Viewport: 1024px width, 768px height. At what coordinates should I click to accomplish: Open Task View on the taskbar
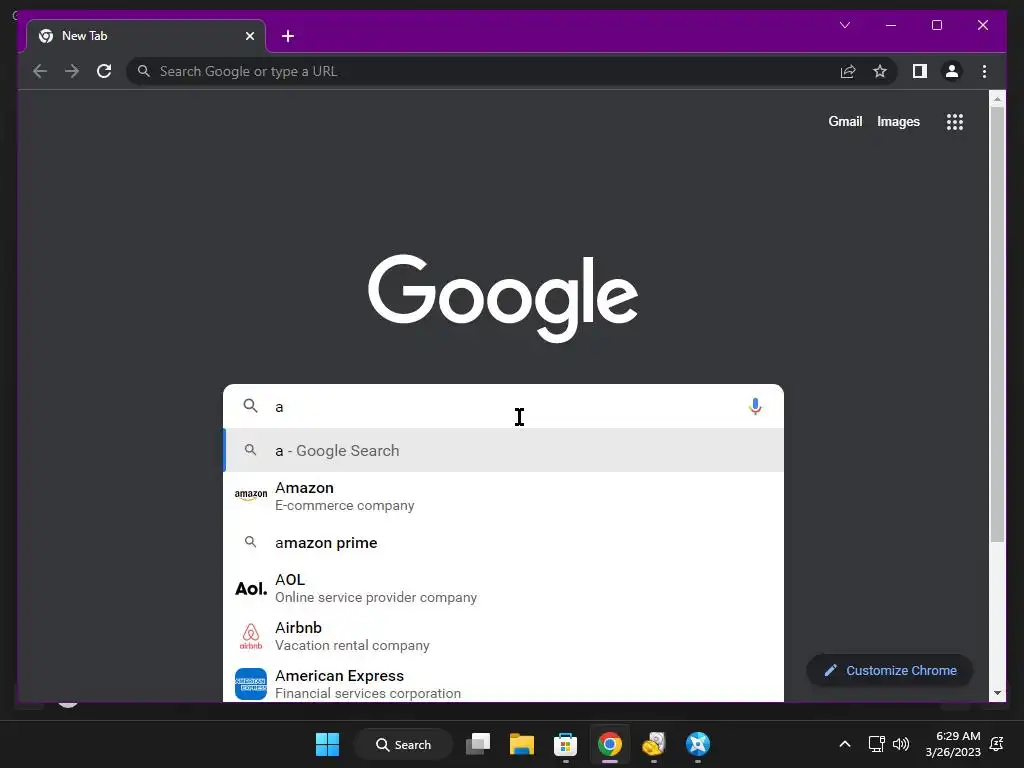478,744
